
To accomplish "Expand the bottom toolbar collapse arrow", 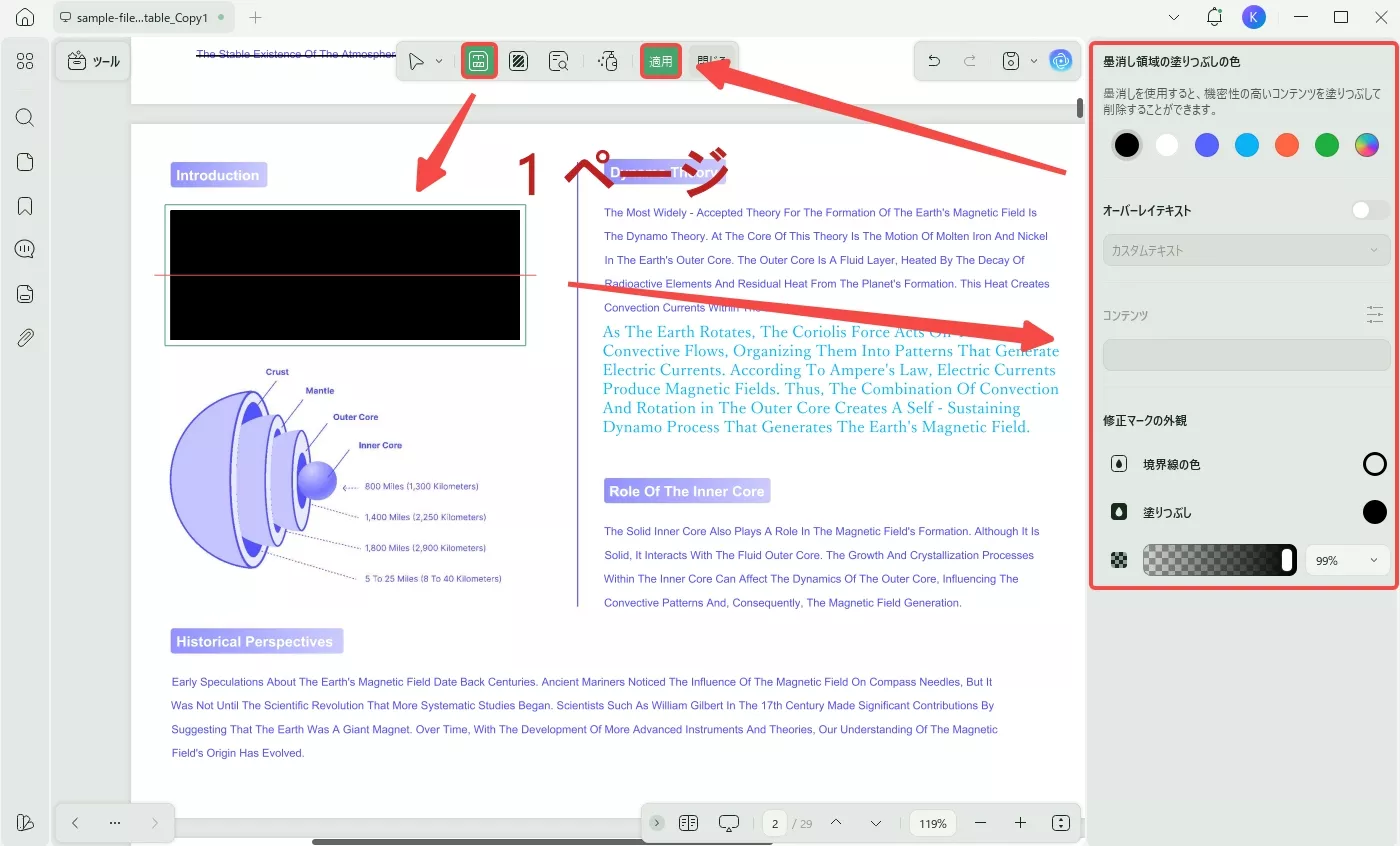I will coord(656,823).
